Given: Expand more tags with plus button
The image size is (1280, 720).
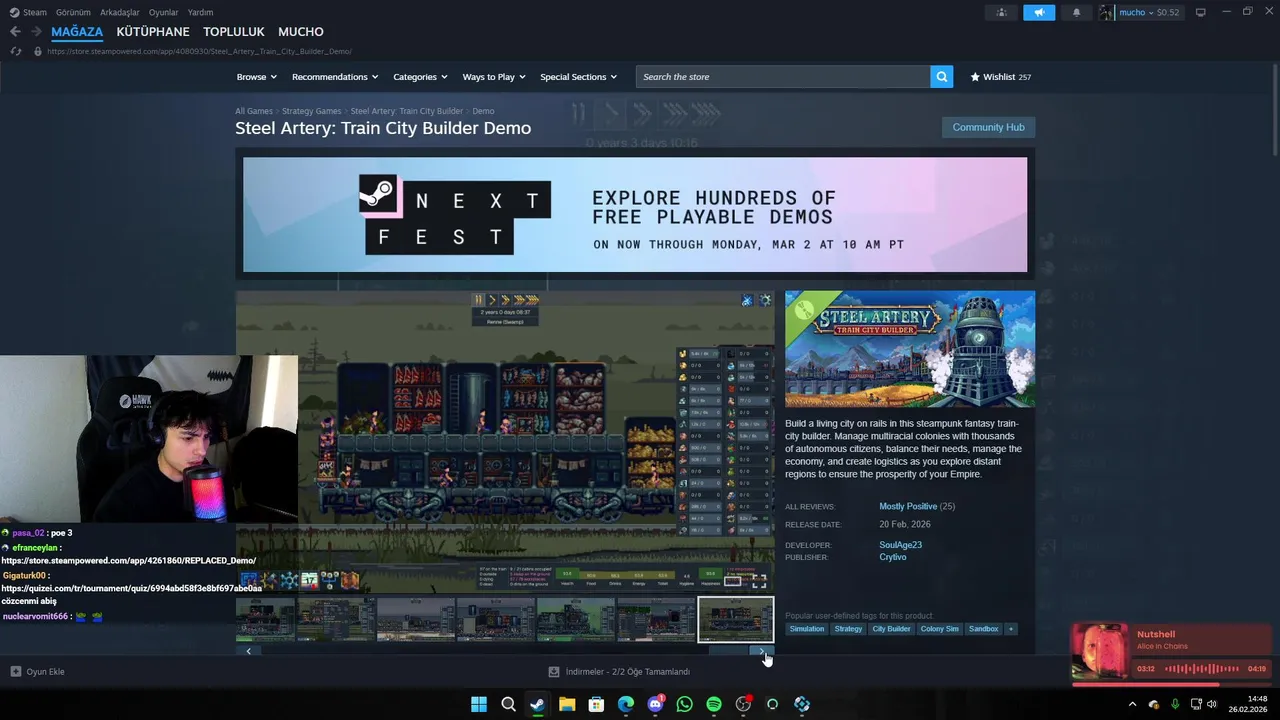Looking at the screenshot, I should tap(1010, 629).
